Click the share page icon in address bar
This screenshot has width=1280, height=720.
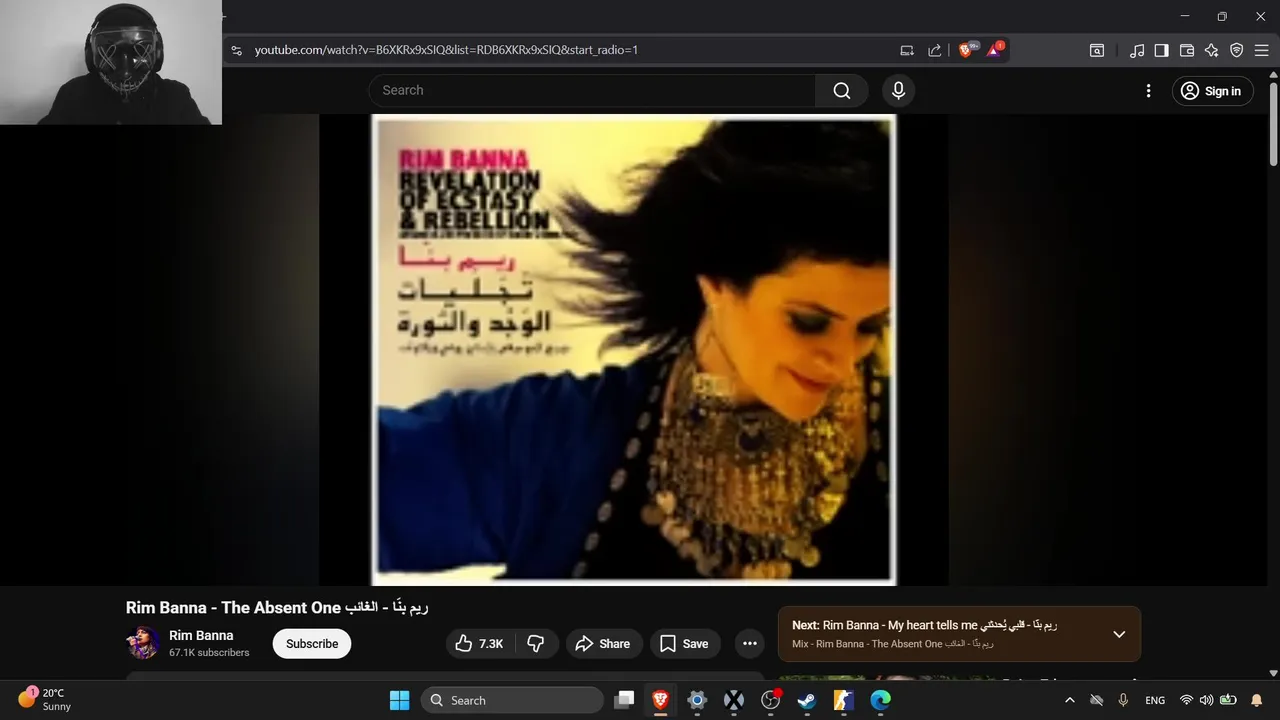[x=935, y=50]
